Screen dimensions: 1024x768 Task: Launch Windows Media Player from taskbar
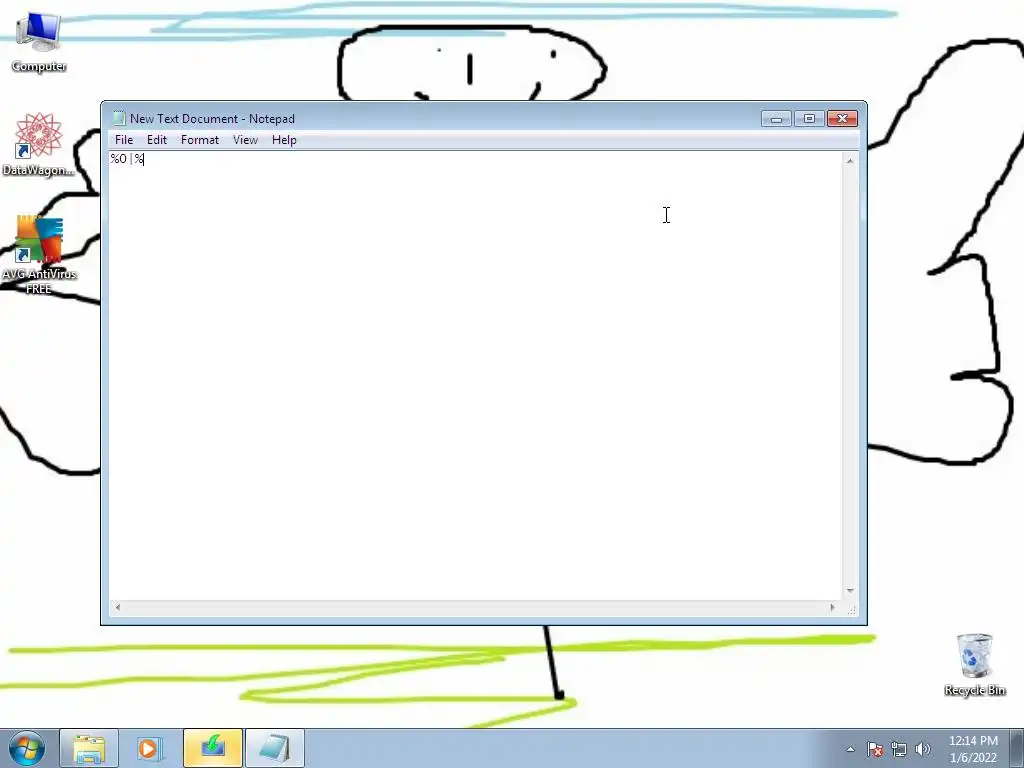point(150,748)
